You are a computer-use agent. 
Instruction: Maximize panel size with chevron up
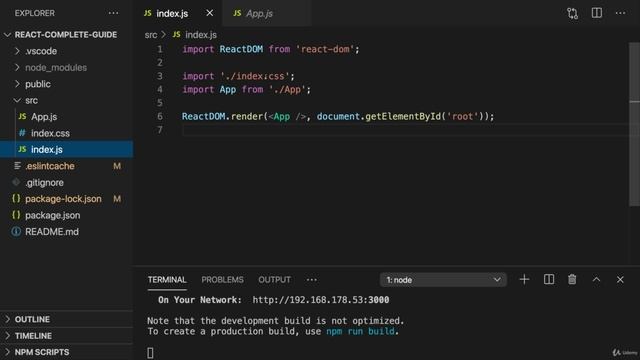pos(596,280)
